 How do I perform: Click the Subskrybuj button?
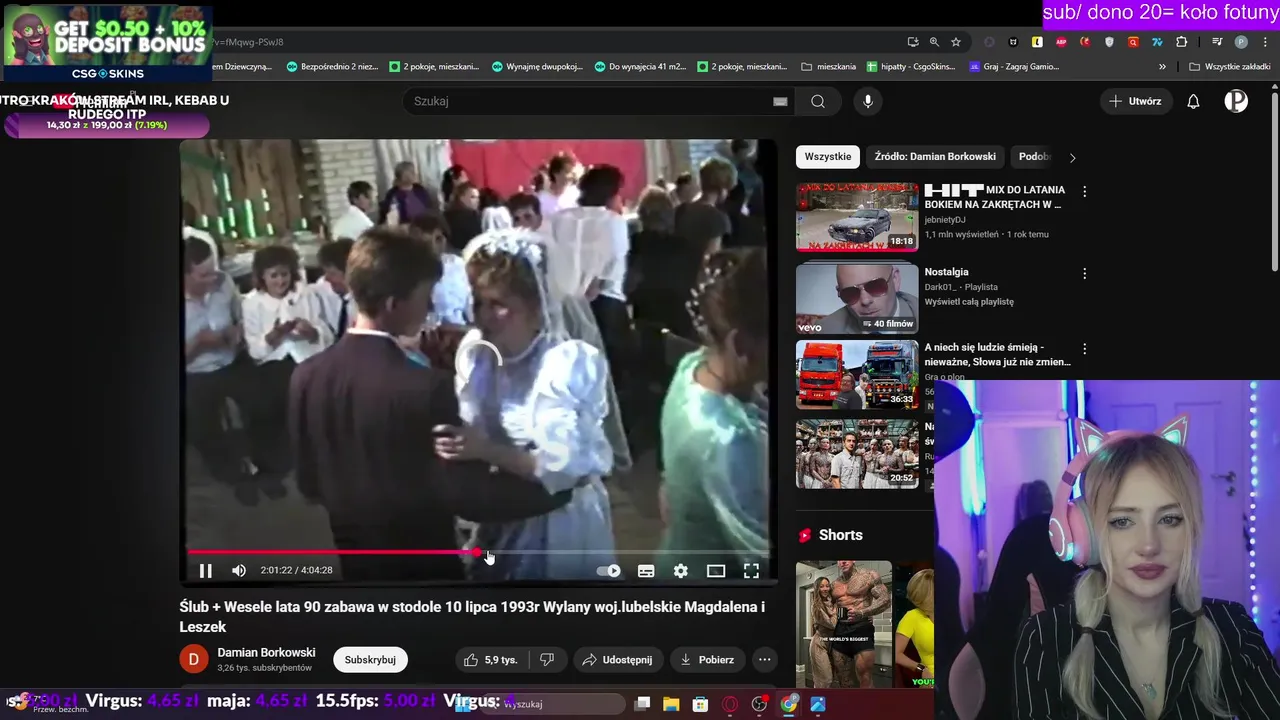[370, 660]
